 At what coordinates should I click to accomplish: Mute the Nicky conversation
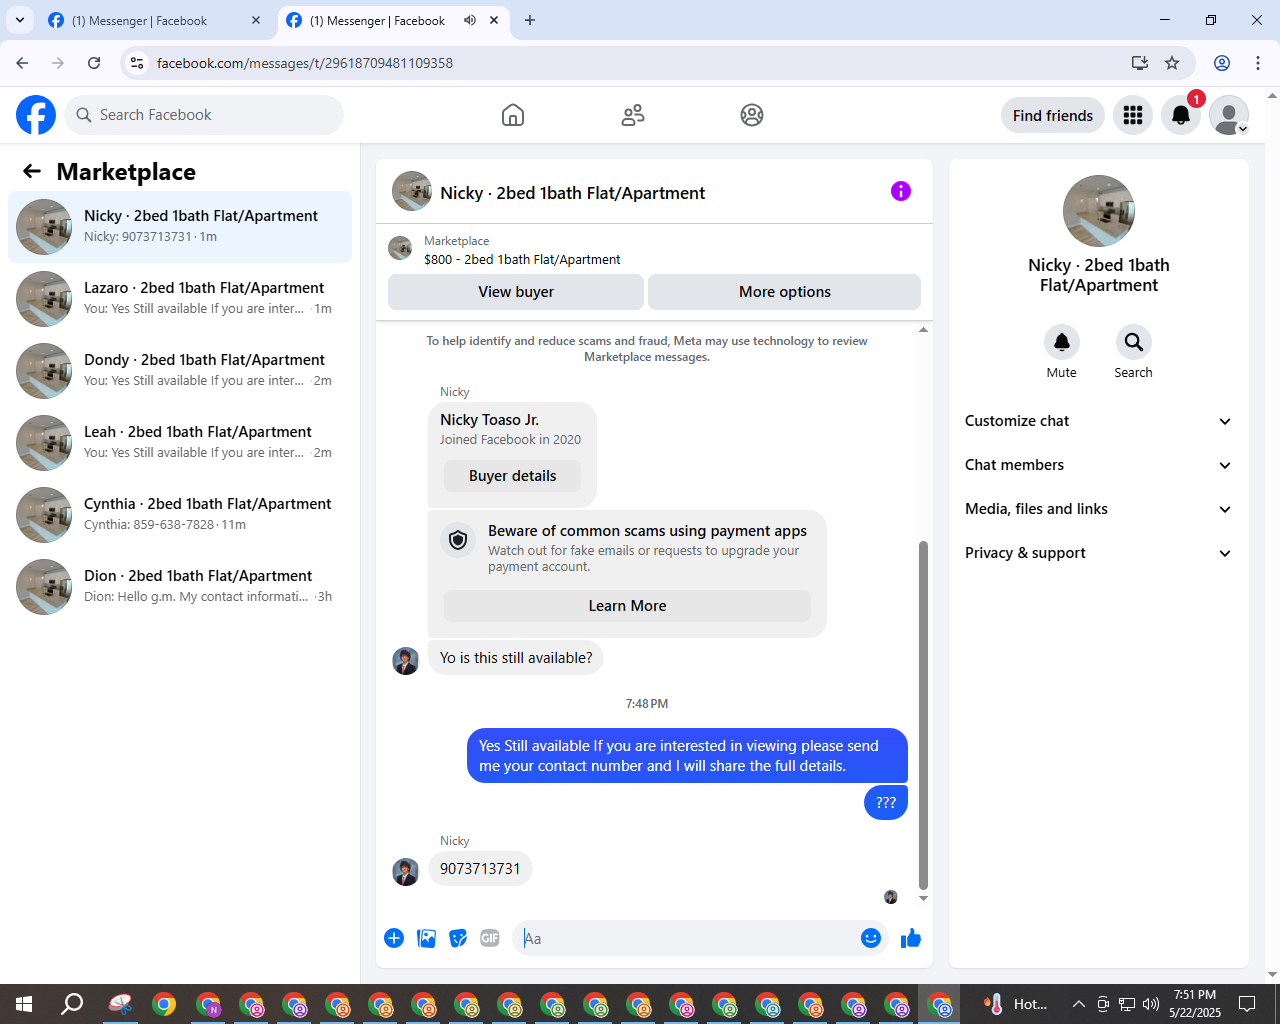(1062, 342)
